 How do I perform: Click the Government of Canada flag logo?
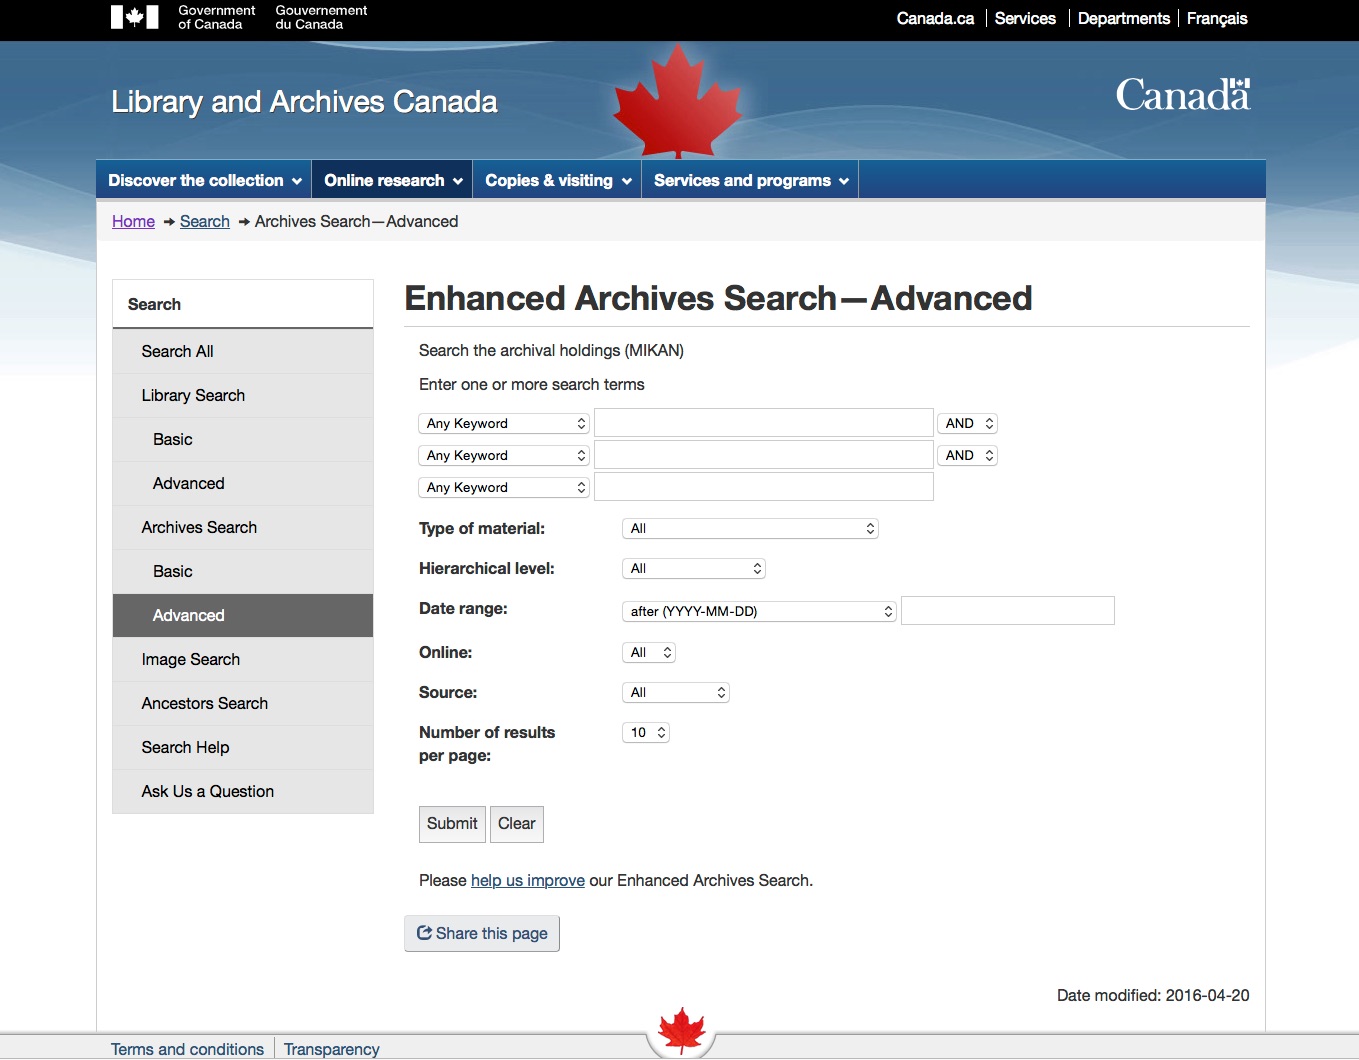point(134,17)
